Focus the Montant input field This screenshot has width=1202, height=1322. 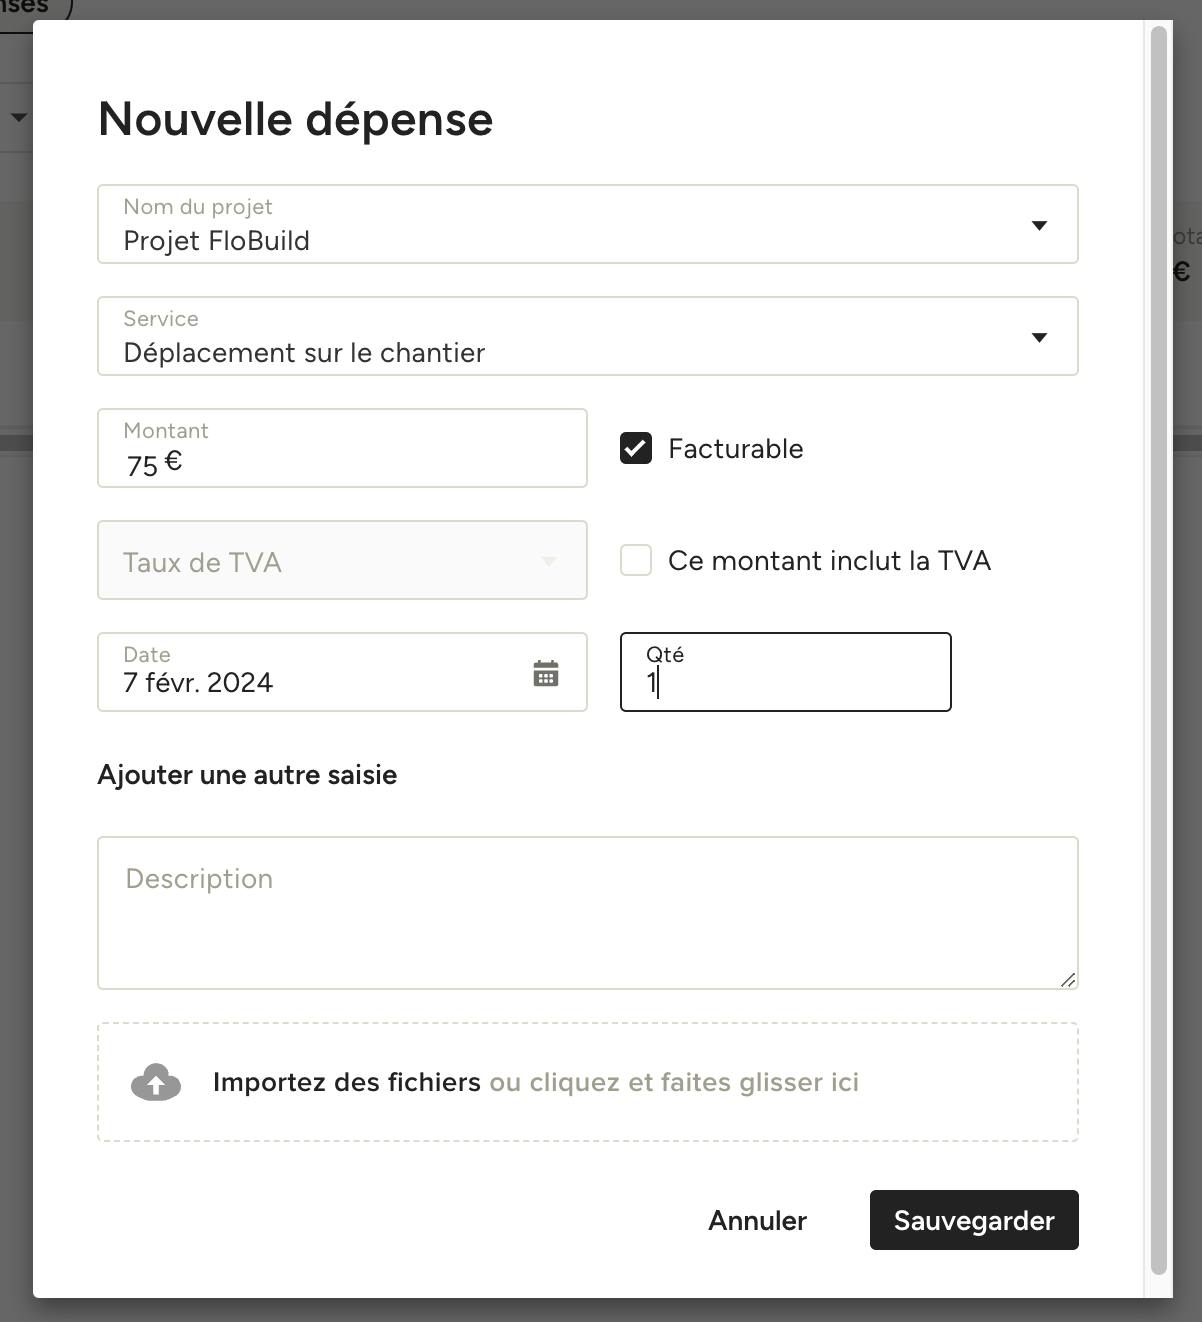pyautogui.click(x=342, y=448)
